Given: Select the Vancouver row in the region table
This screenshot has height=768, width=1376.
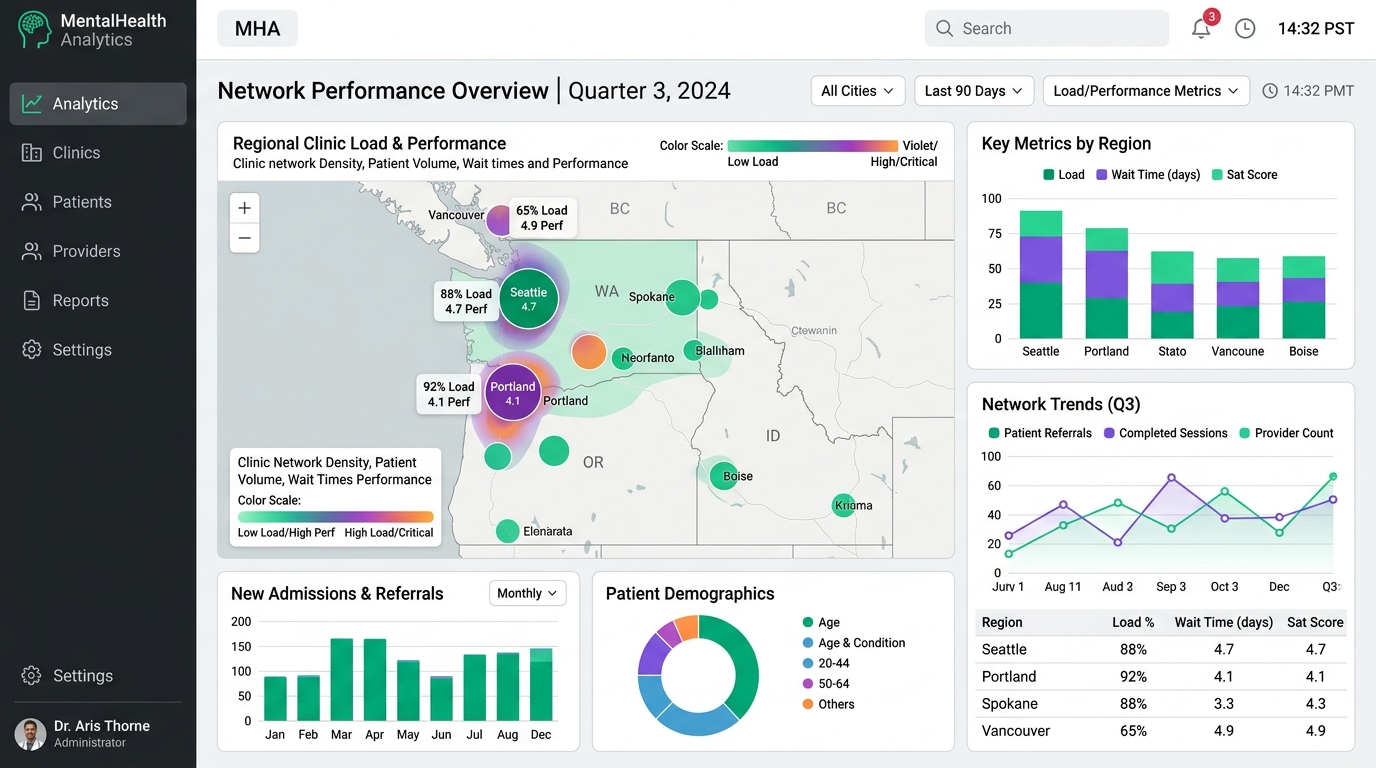Looking at the screenshot, I should click(1160, 731).
